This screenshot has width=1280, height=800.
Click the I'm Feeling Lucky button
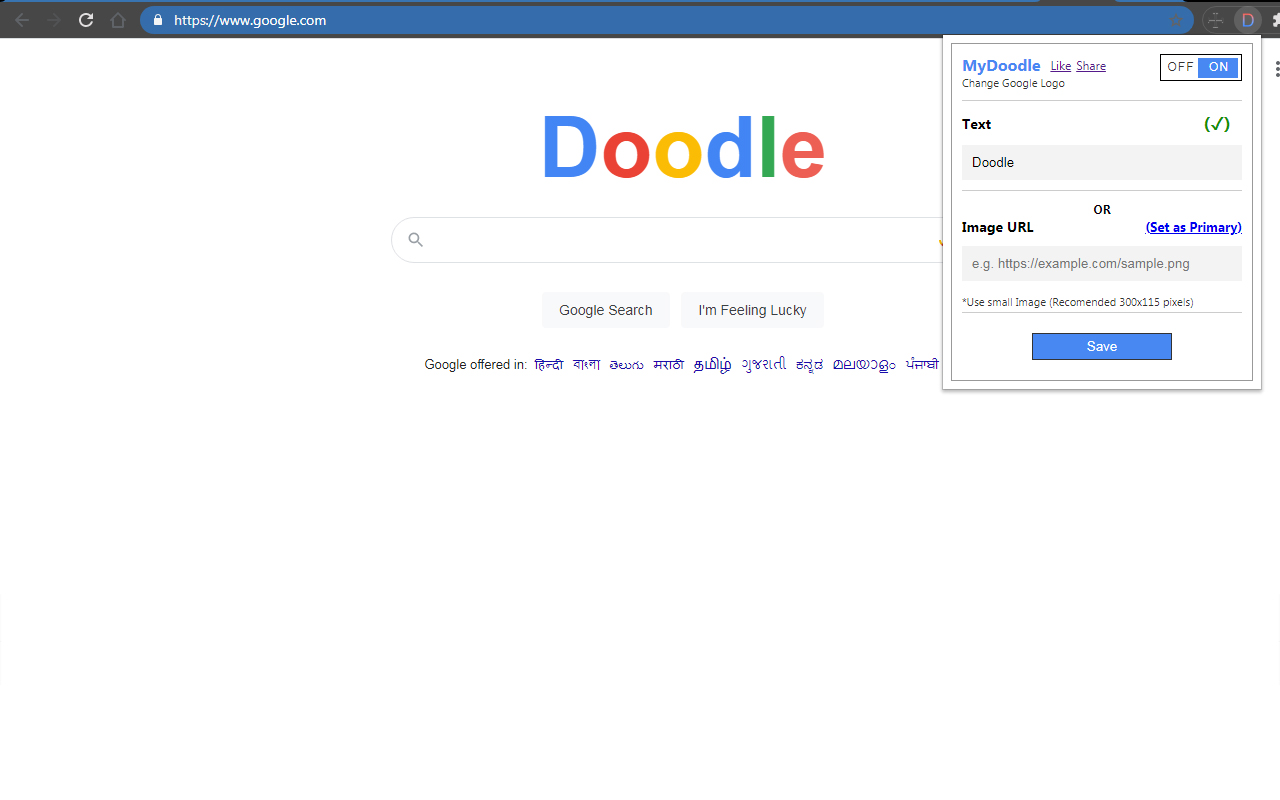coord(752,310)
